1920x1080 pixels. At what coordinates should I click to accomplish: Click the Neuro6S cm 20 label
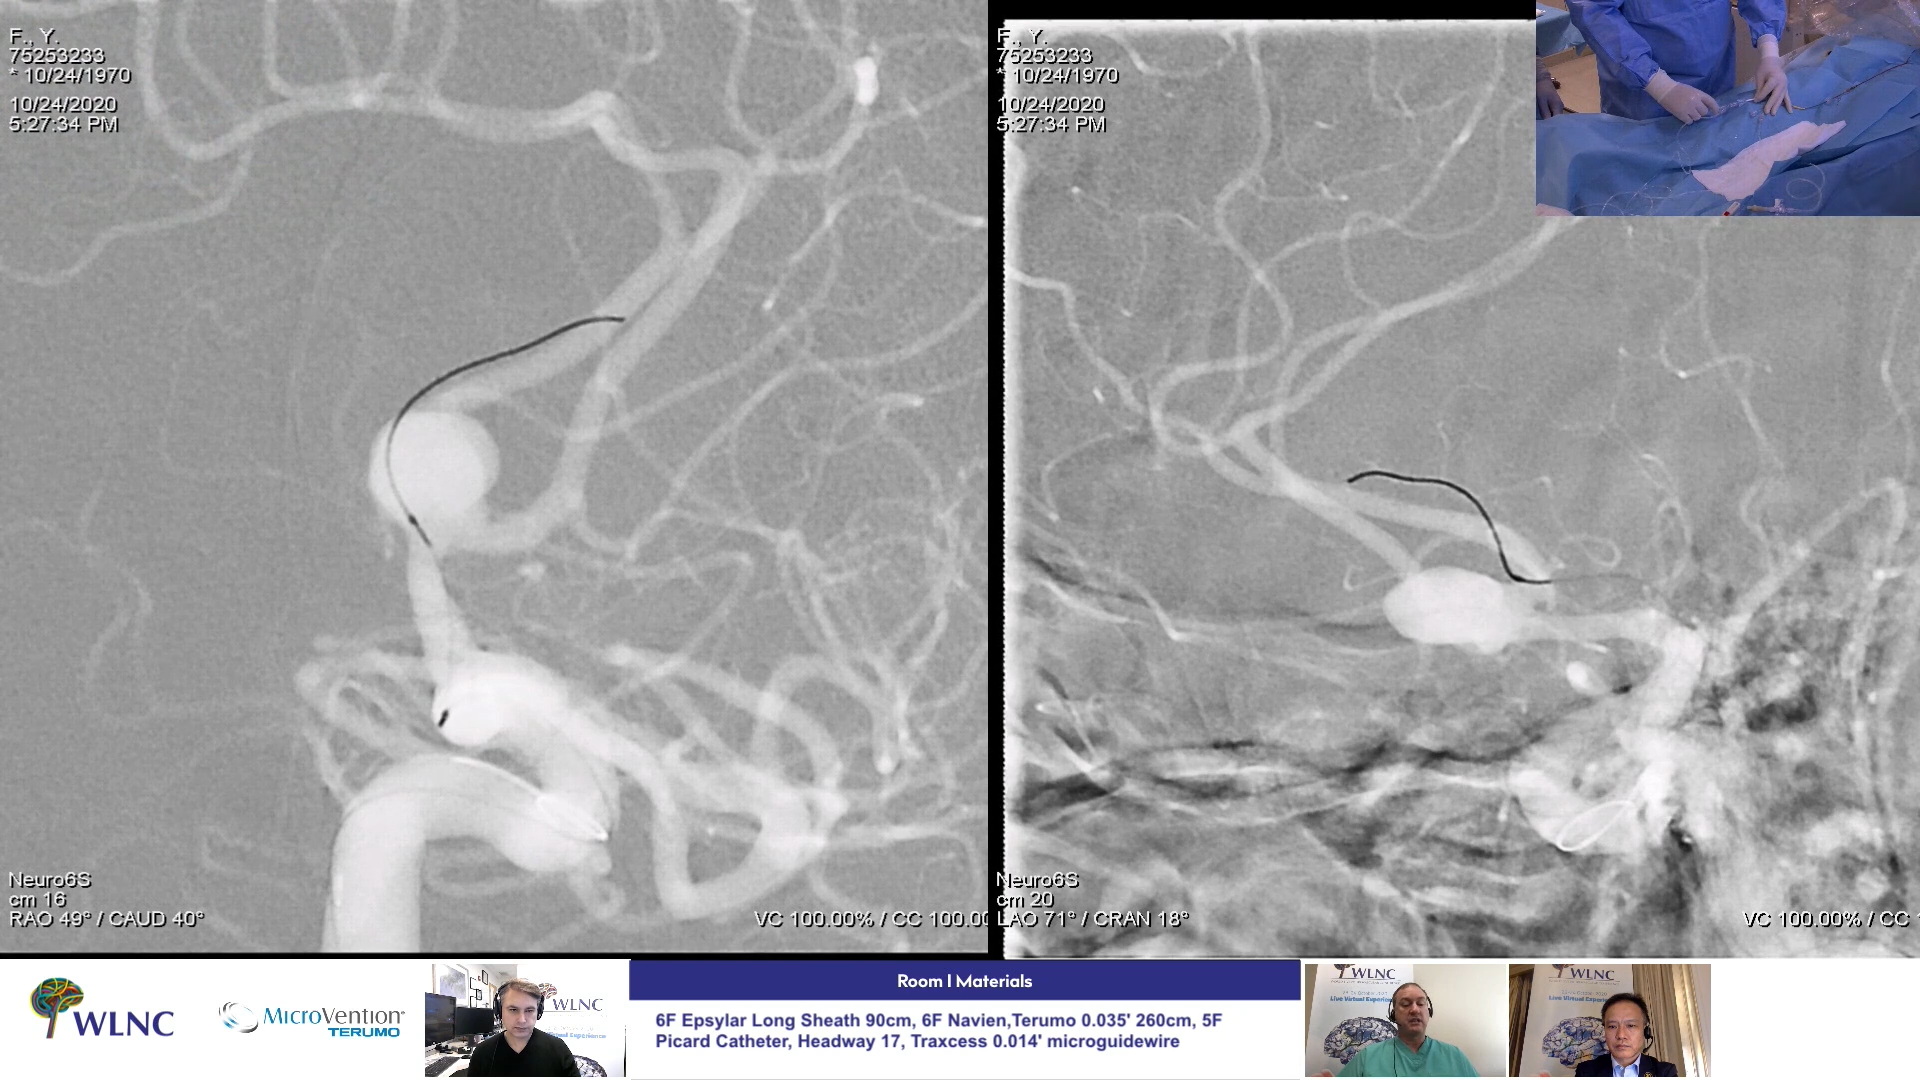(x=1036, y=889)
